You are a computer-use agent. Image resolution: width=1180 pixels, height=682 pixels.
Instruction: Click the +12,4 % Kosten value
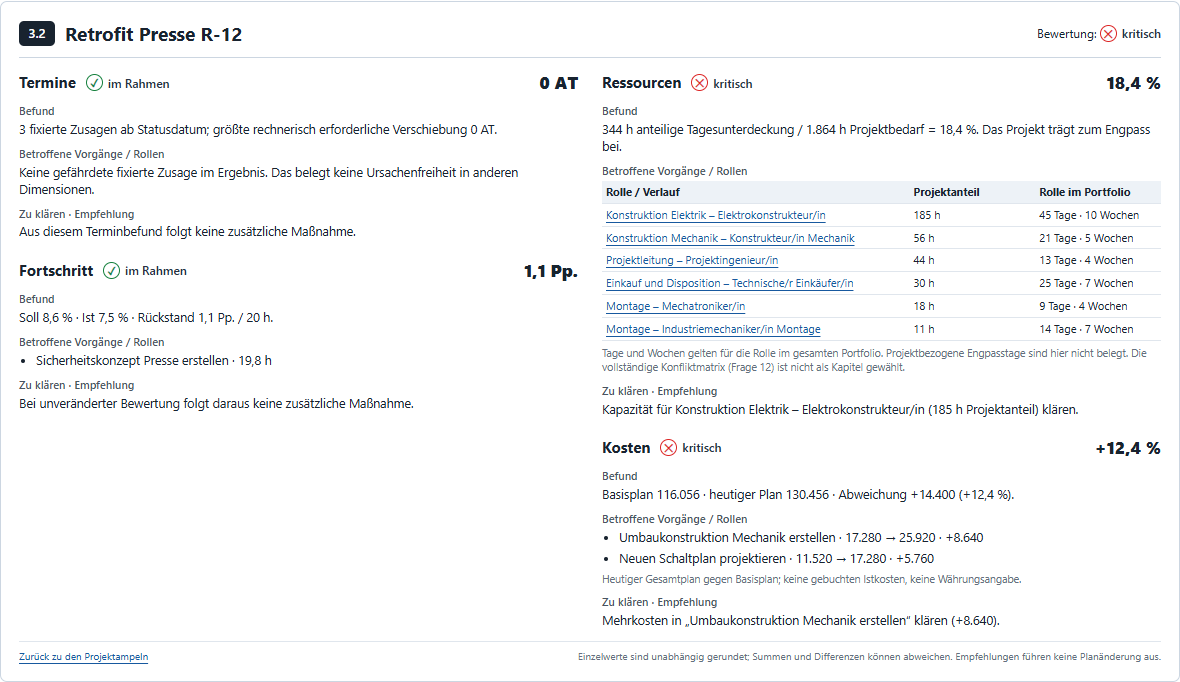(x=1127, y=449)
